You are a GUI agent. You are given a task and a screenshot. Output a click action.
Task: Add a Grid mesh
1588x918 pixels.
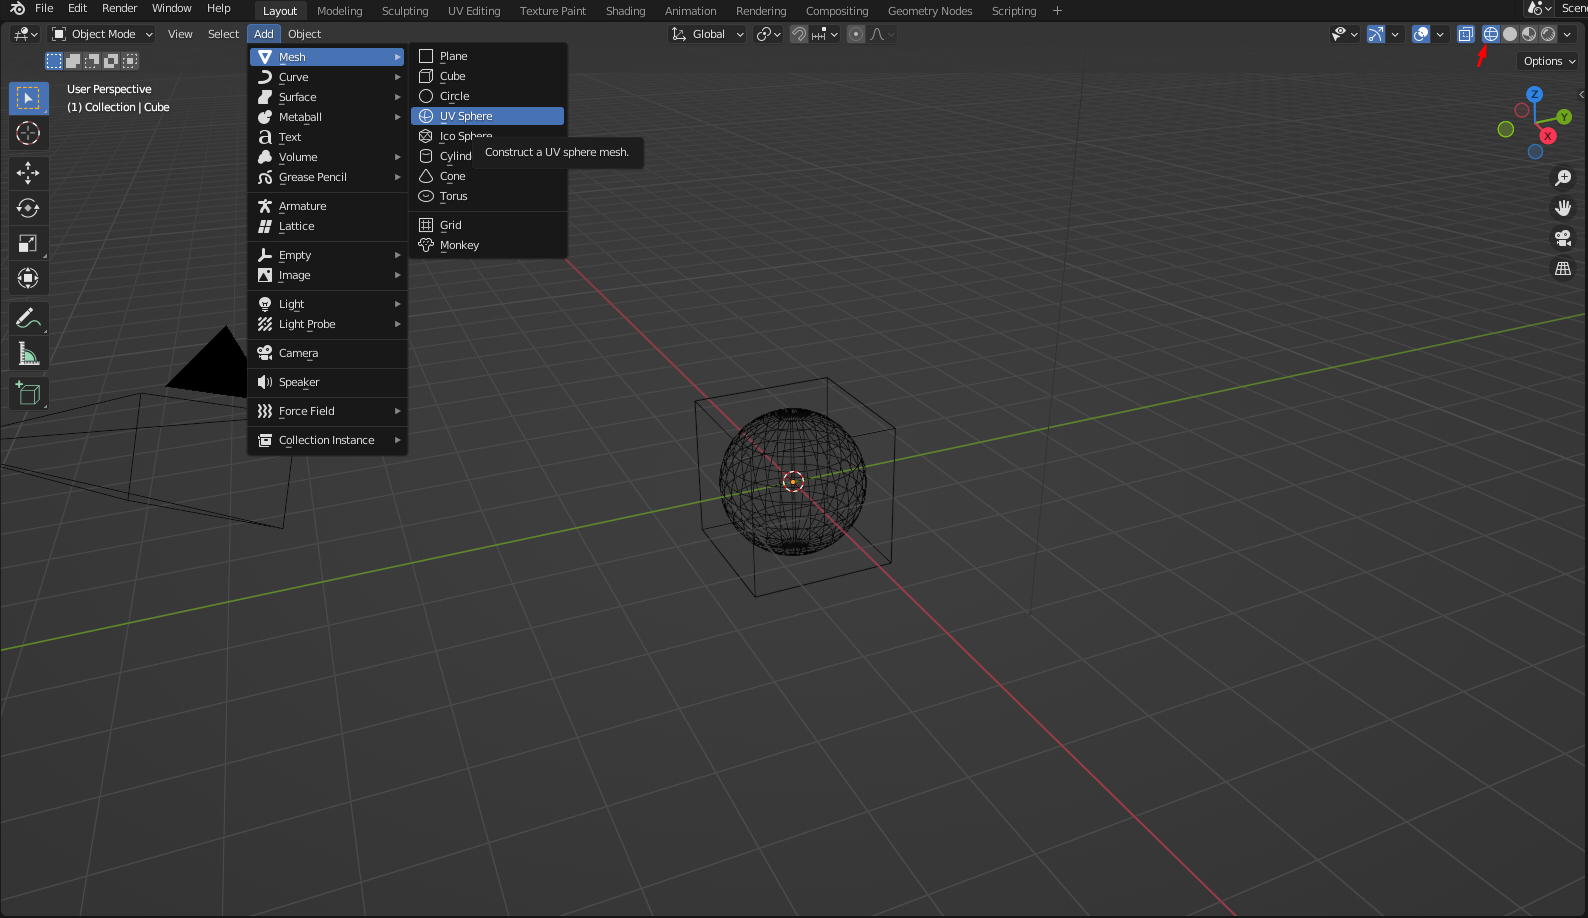pyautogui.click(x=488, y=225)
